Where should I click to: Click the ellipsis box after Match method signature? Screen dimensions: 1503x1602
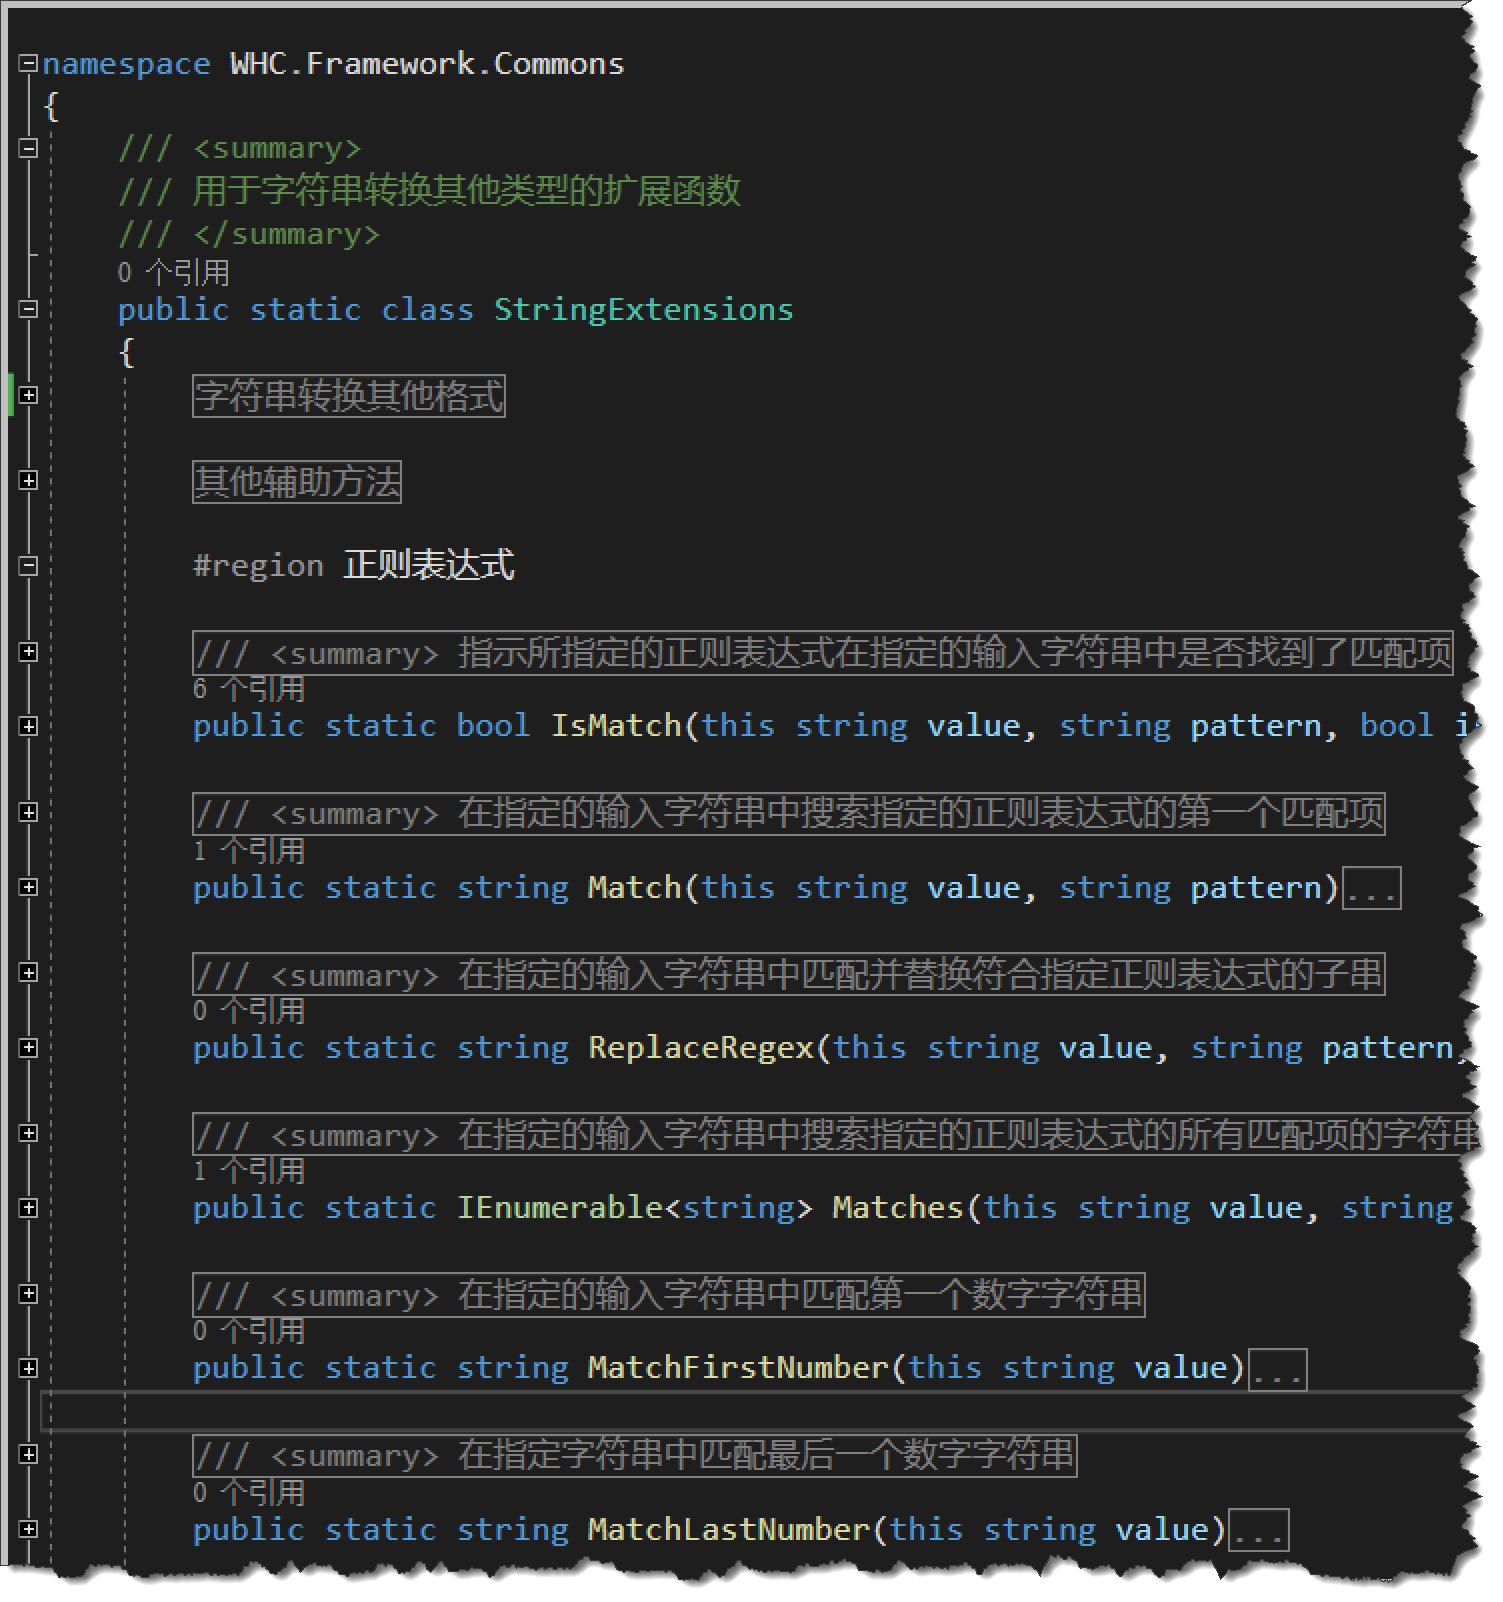point(1371,889)
